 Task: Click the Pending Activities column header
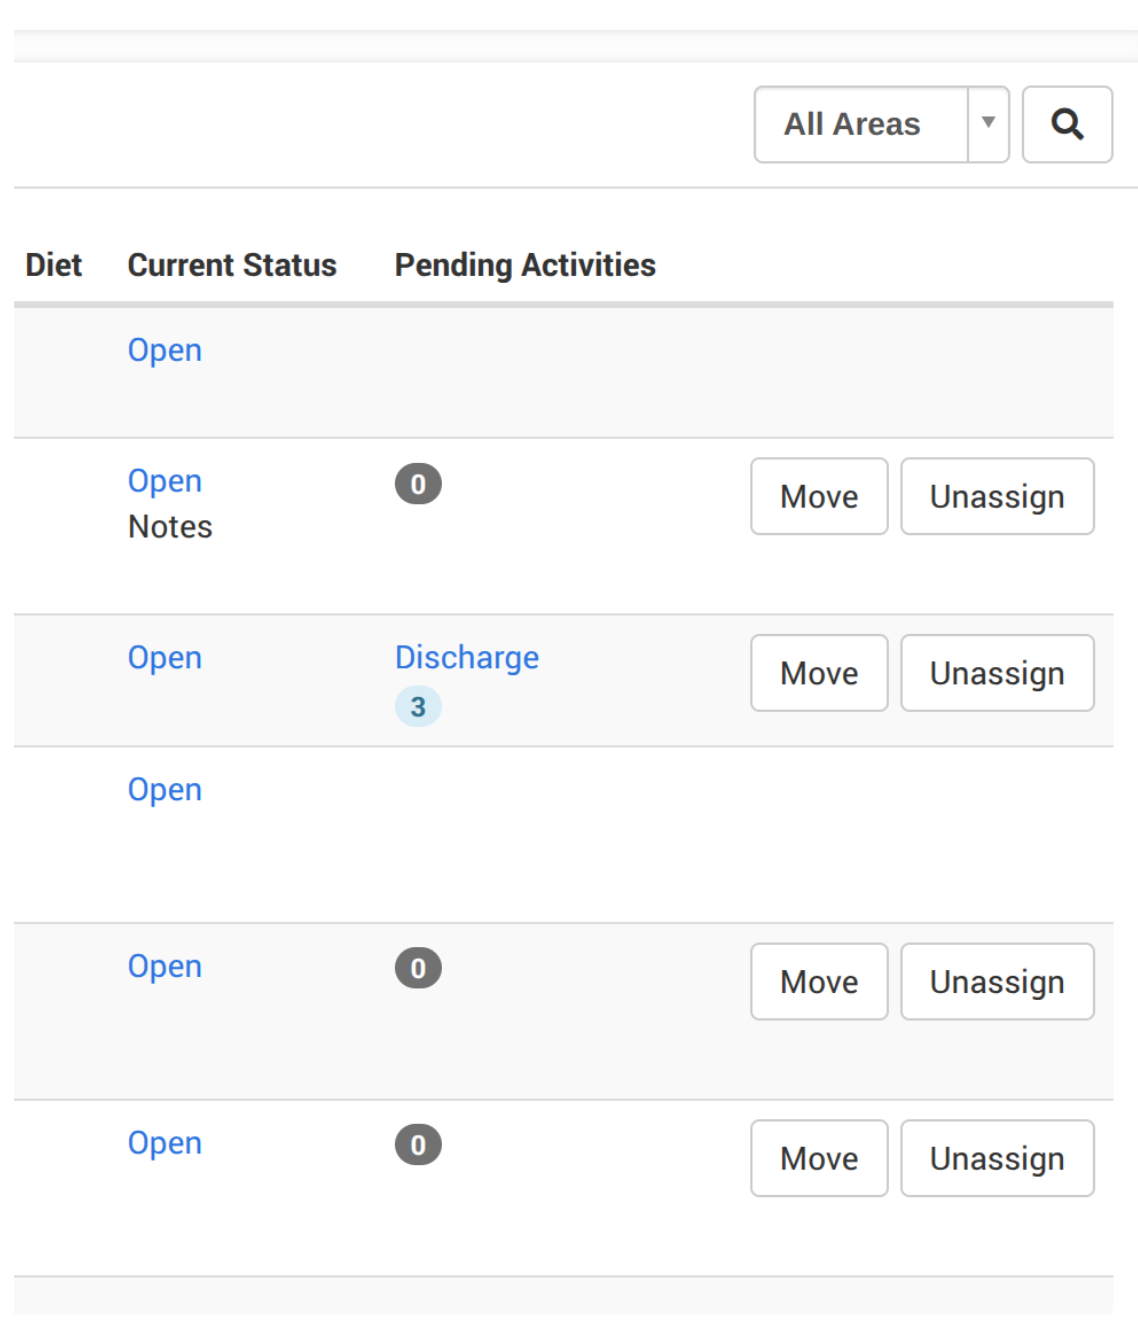click(525, 265)
